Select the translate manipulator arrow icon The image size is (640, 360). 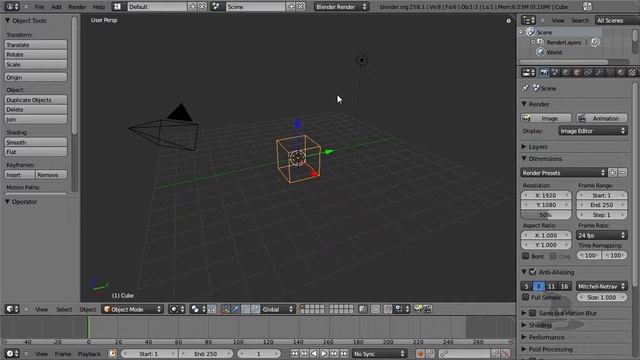(x=236, y=309)
